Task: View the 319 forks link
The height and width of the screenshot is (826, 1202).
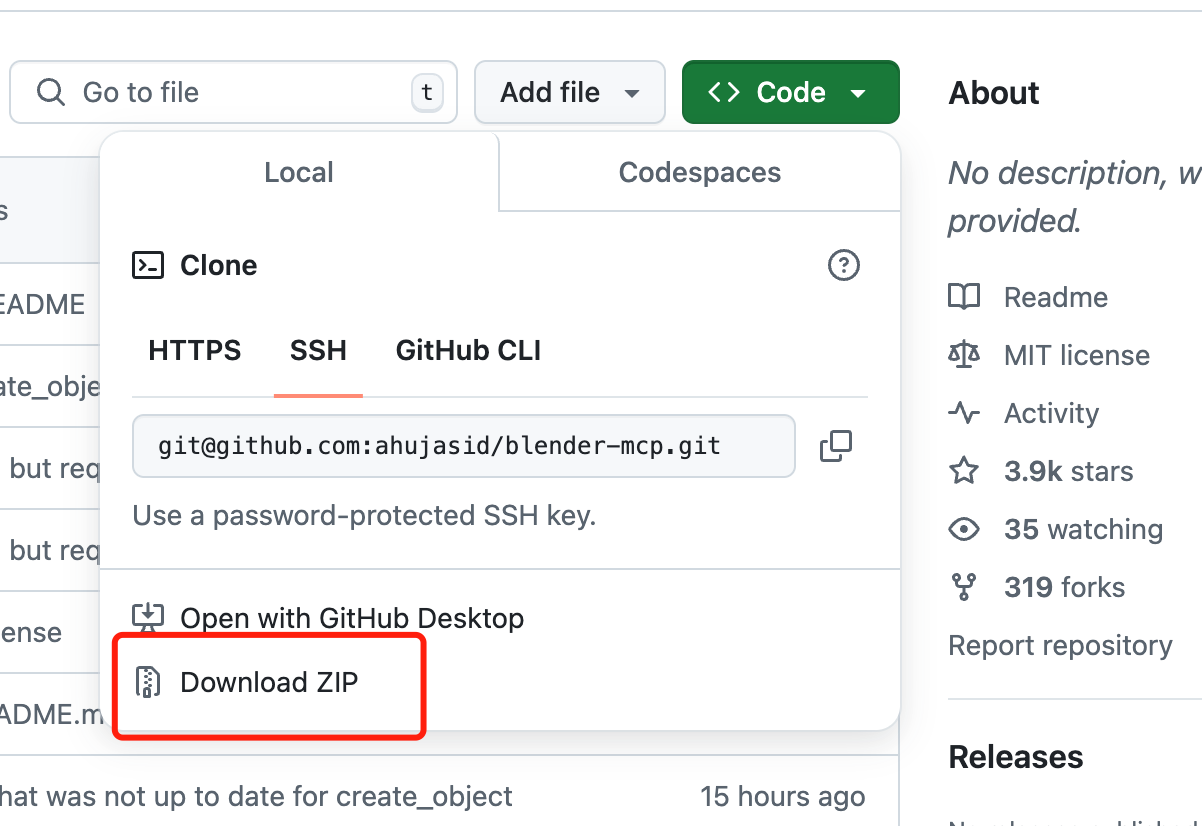Action: (x=1065, y=587)
